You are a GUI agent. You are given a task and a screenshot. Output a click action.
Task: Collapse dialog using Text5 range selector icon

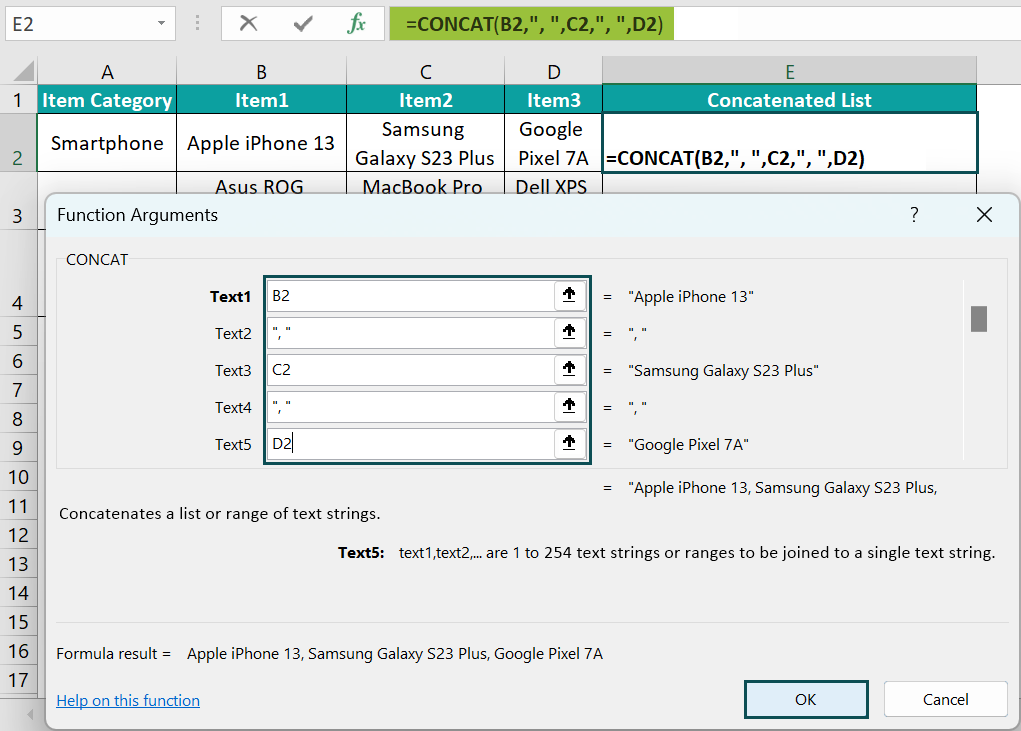coord(570,444)
